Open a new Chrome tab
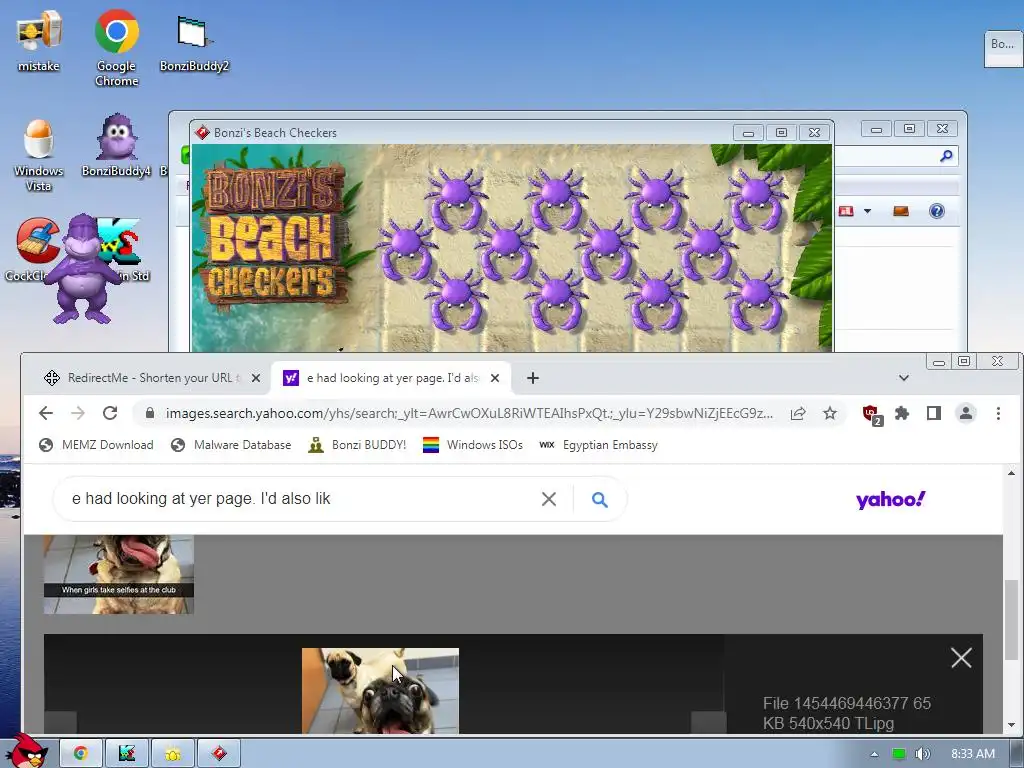 coord(533,378)
